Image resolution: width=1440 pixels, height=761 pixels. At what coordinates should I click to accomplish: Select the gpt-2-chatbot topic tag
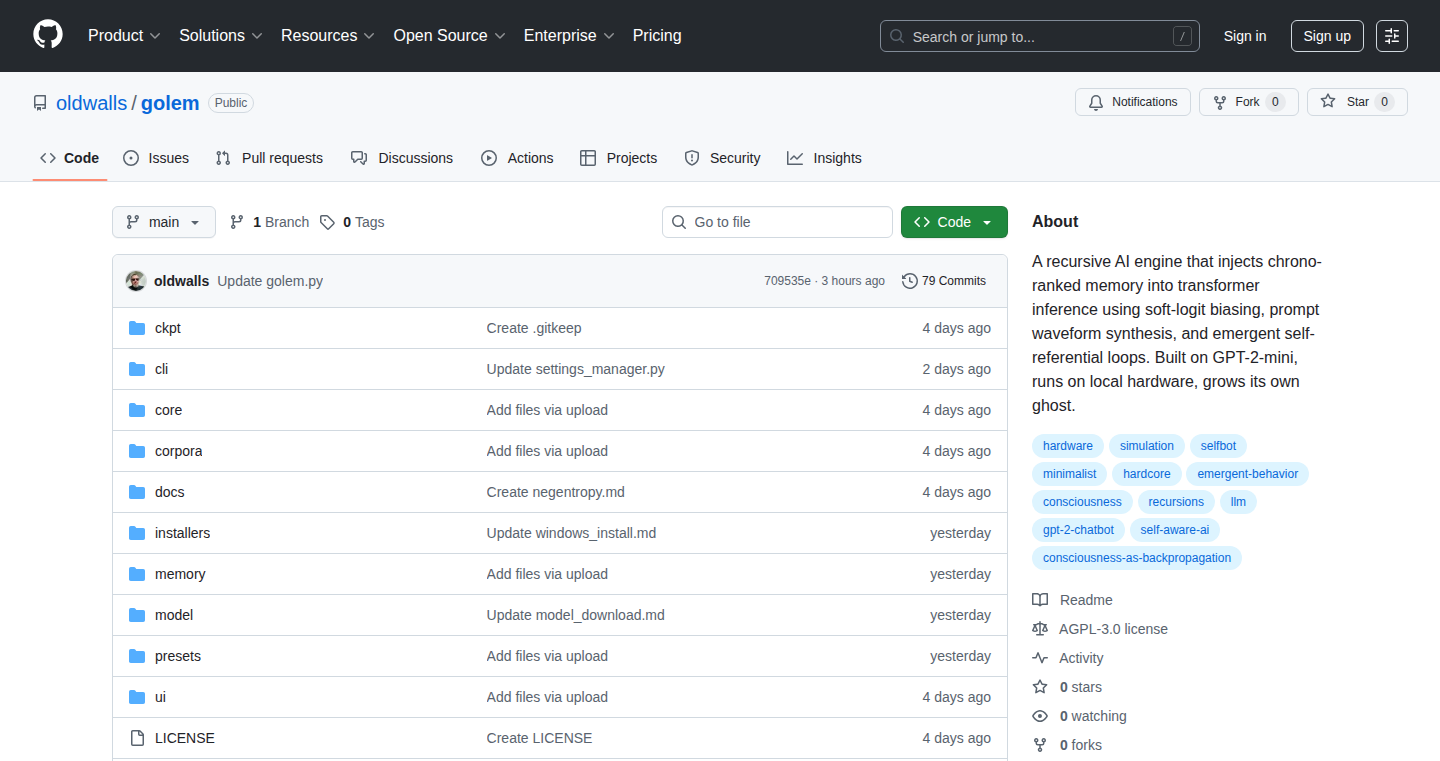coord(1079,530)
